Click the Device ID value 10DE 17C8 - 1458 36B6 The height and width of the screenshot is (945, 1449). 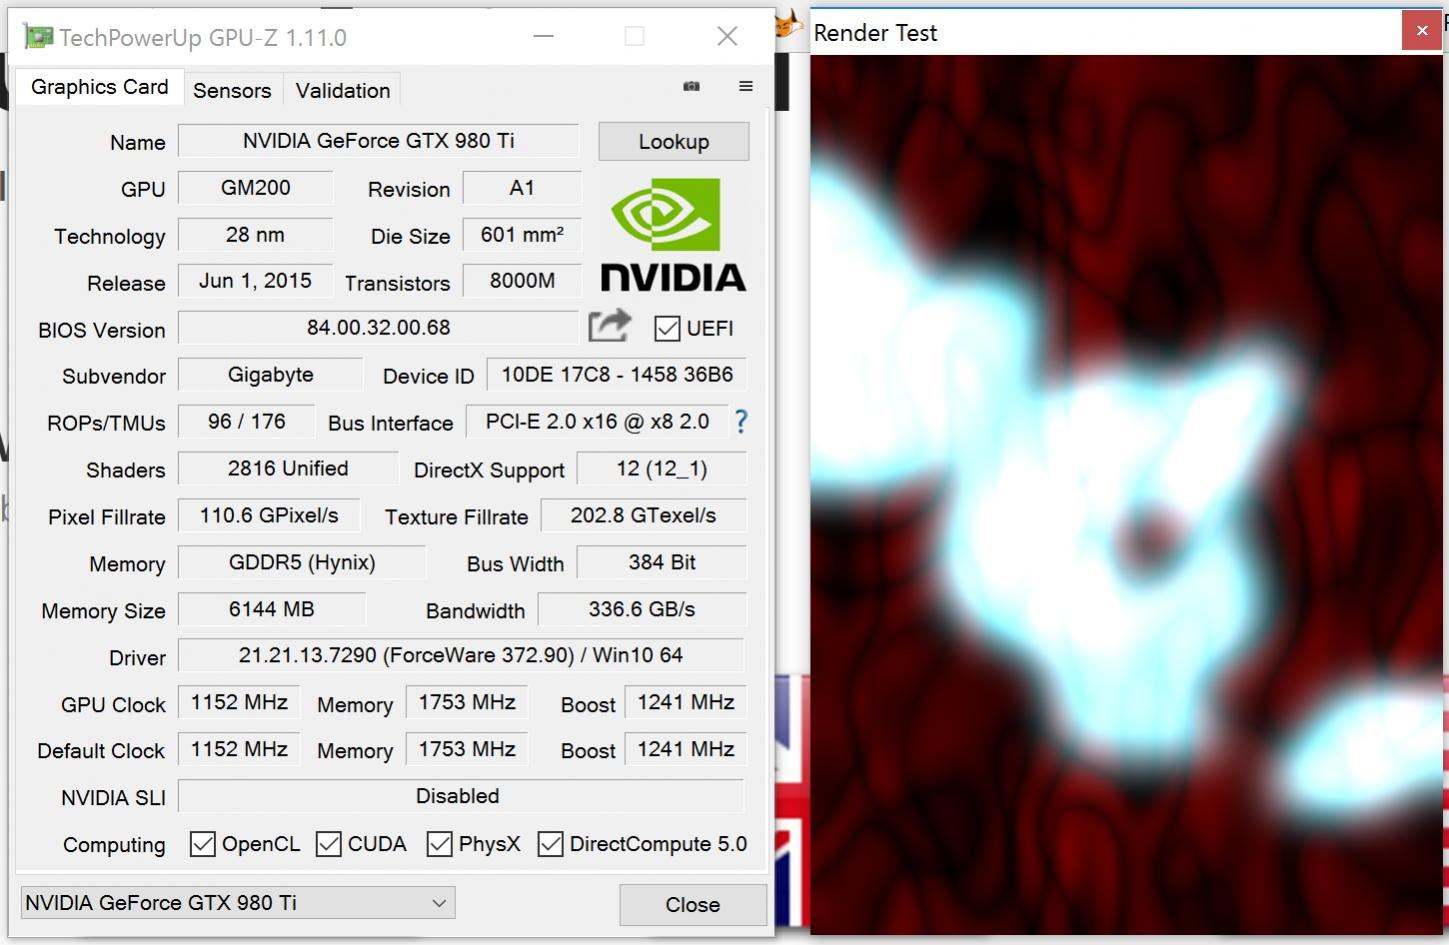tap(617, 375)
